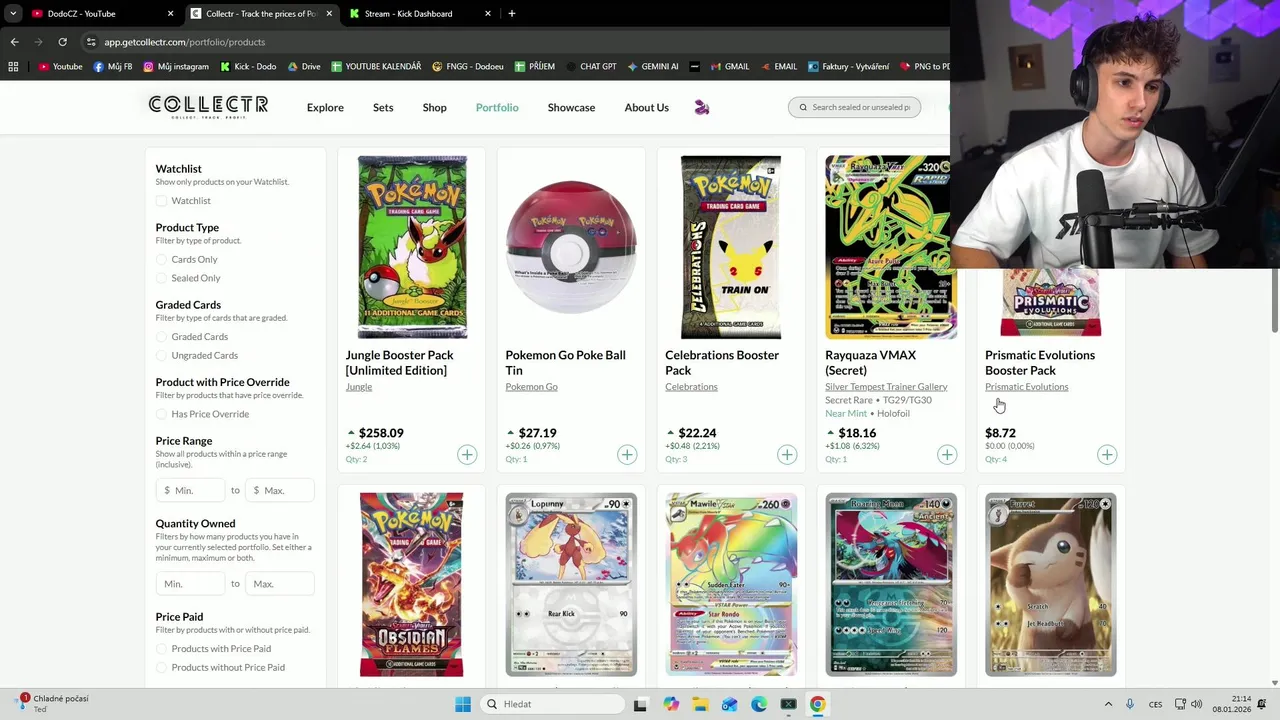Image resolution: width=1280 pixels, height=720 pixels.
Task: Open the Copilot icon in the taskbar
Action: (x=671, y=704)
